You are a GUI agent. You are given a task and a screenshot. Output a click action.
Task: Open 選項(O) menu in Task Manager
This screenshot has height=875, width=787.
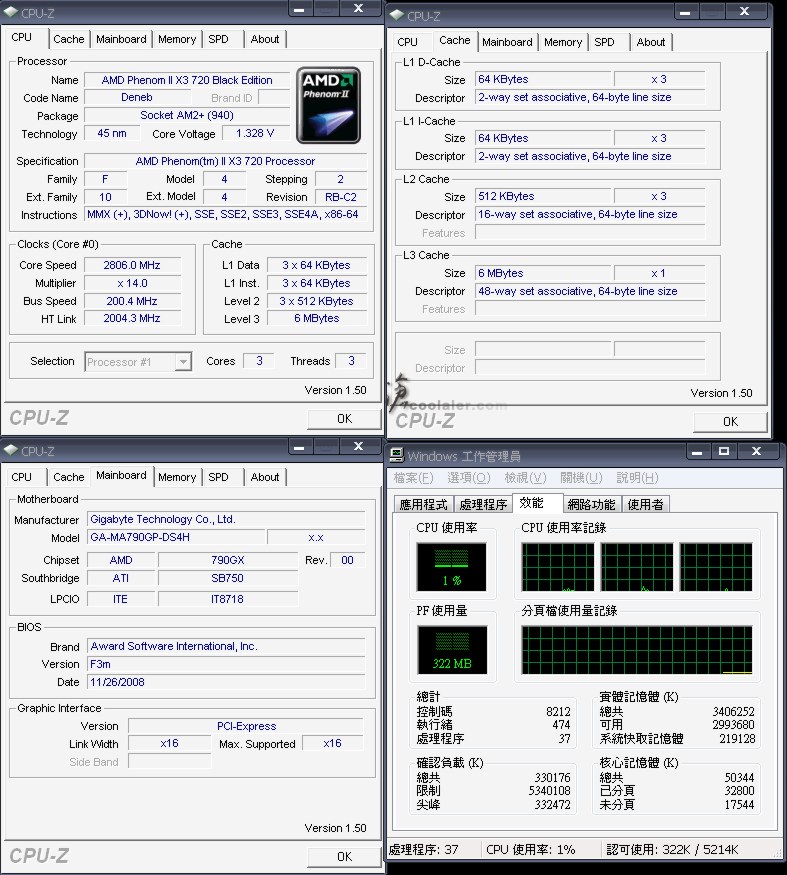(469, 478)
